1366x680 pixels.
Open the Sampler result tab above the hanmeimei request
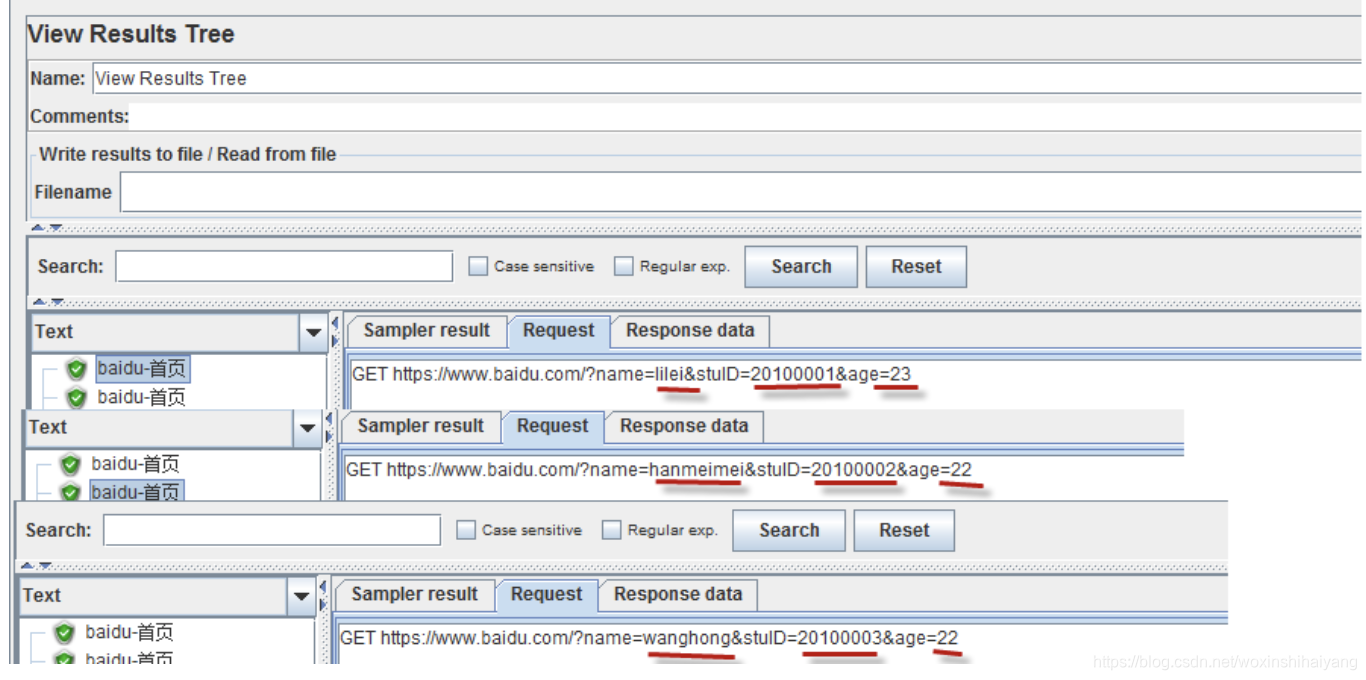point(421,426)
